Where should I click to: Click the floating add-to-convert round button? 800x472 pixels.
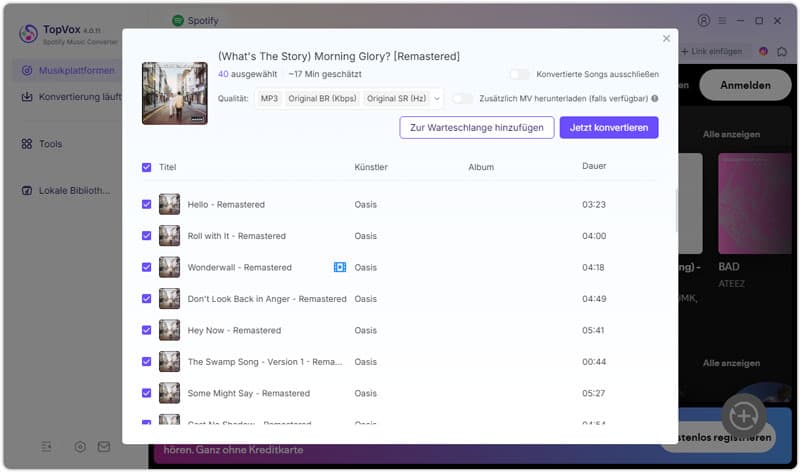pos(743,416)
